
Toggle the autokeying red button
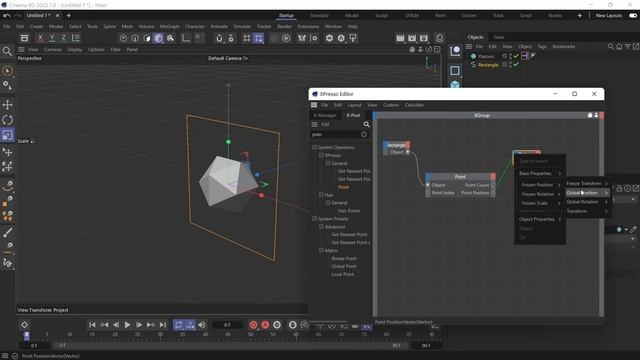click(x=265, y=325)
